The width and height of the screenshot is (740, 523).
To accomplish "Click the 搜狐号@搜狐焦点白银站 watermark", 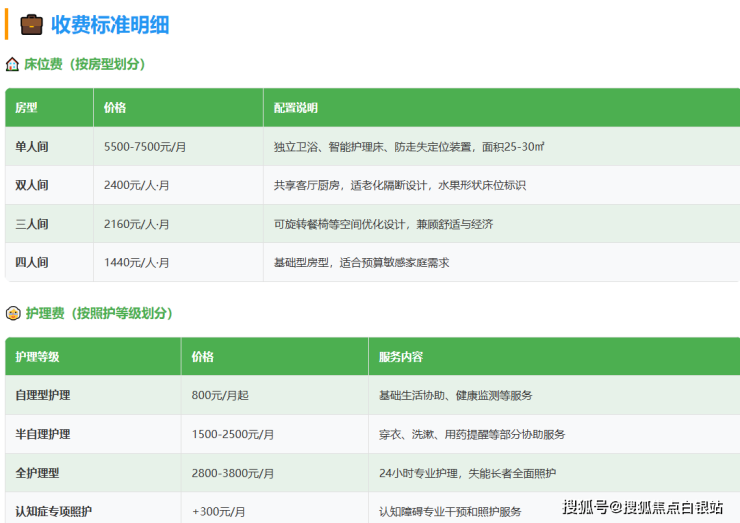I will tap(642, 507).
